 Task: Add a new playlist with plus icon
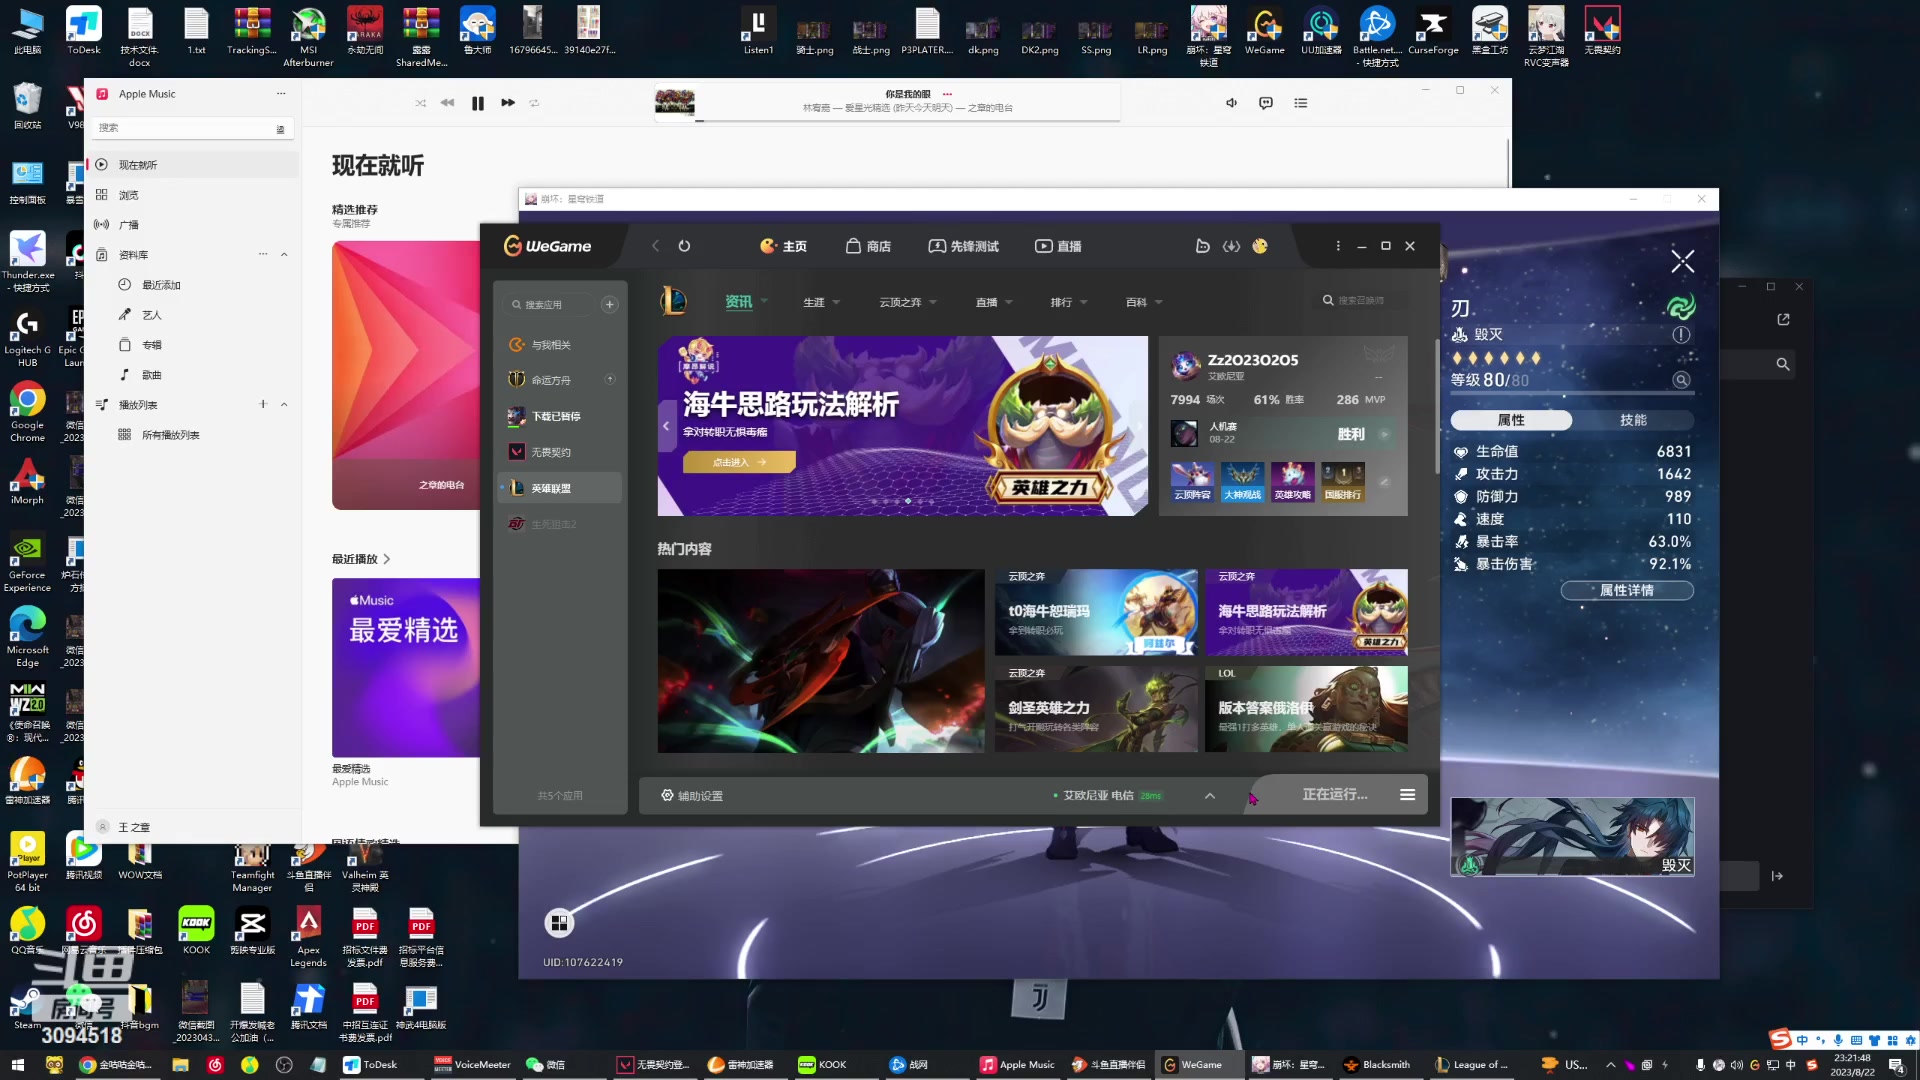[x=263, y=405]
